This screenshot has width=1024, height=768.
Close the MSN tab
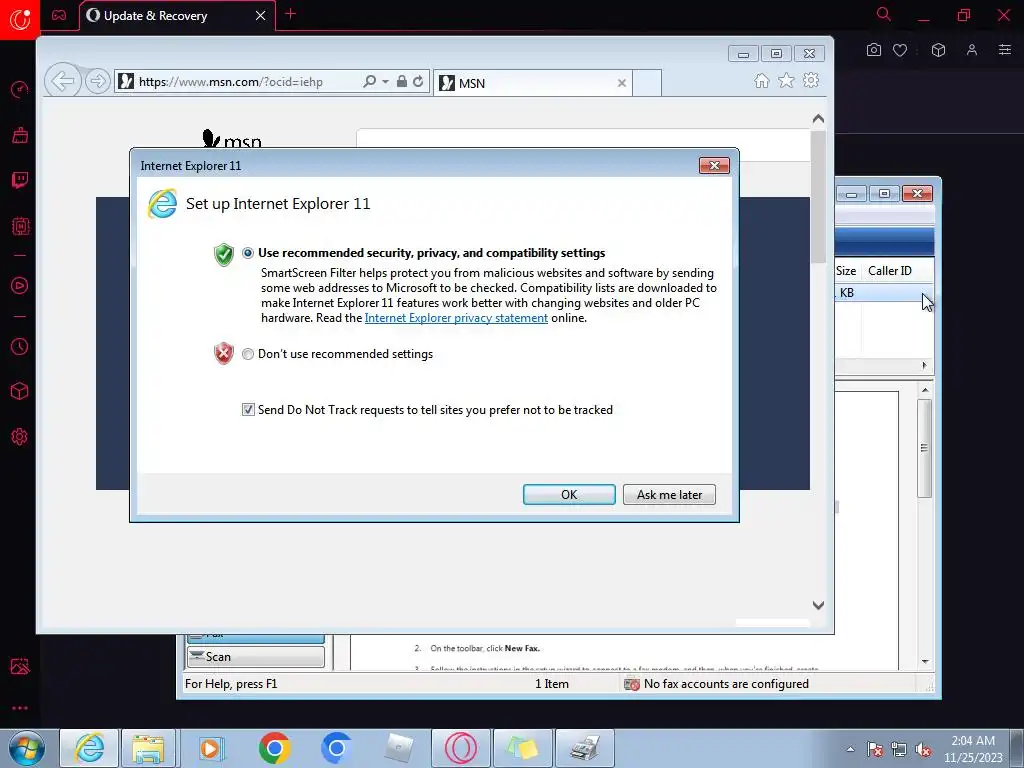[x=622, y=83]
